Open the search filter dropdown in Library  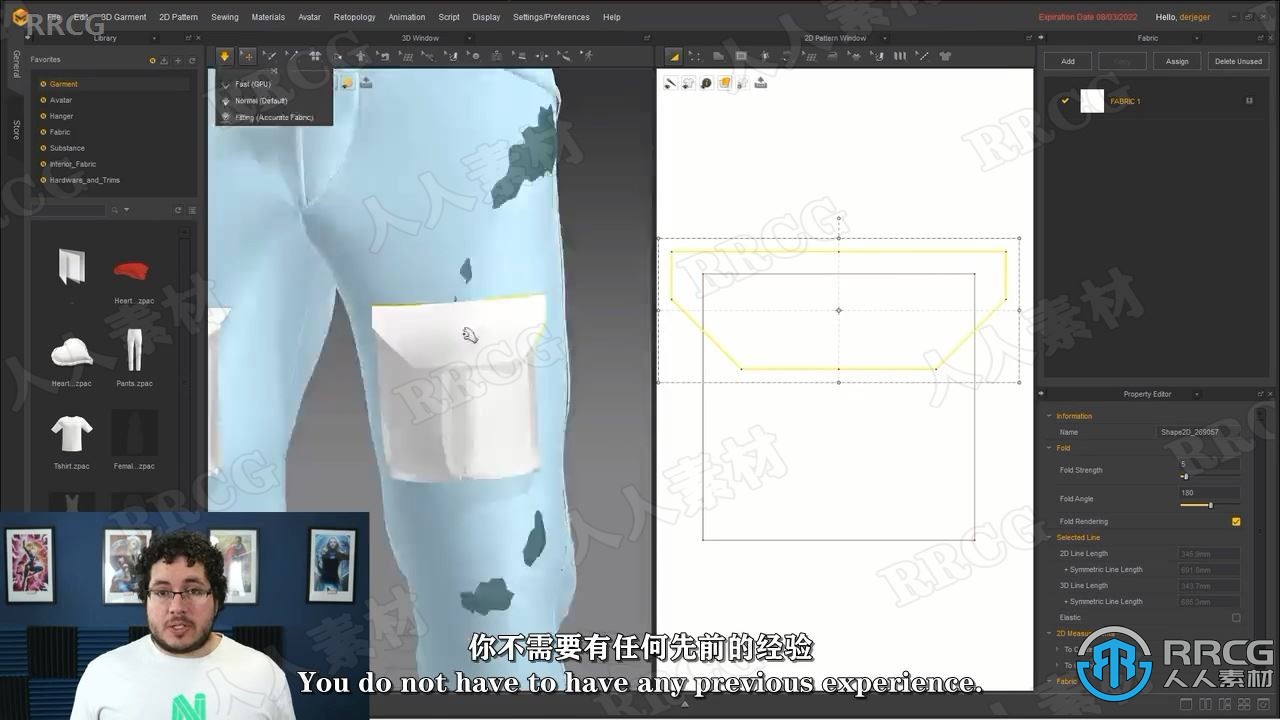127,210
